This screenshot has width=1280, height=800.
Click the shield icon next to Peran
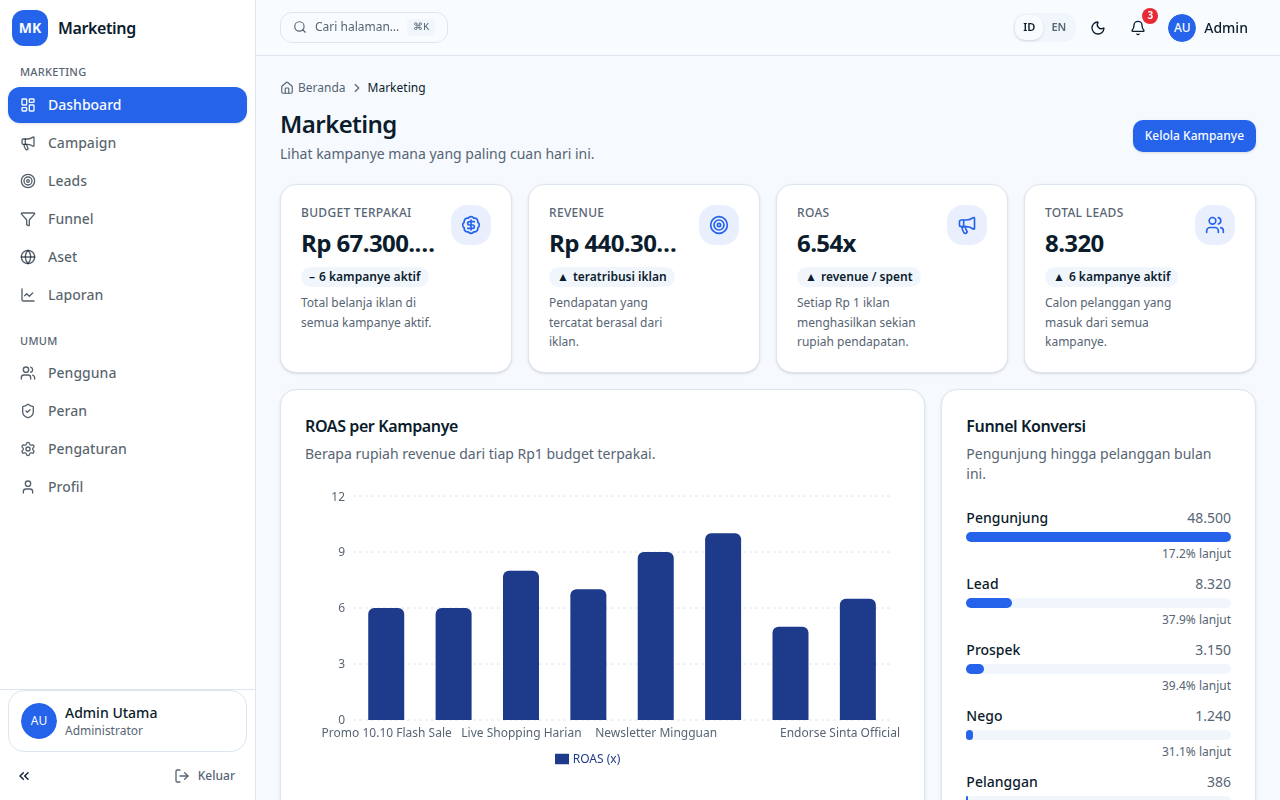point(28,411)
